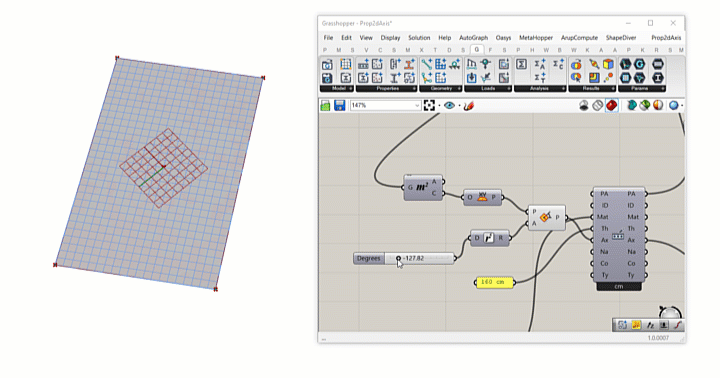This screenshot has width=720, height=378.
Task: Click the blue Save document floppy icon
Action: coord(339,106)
